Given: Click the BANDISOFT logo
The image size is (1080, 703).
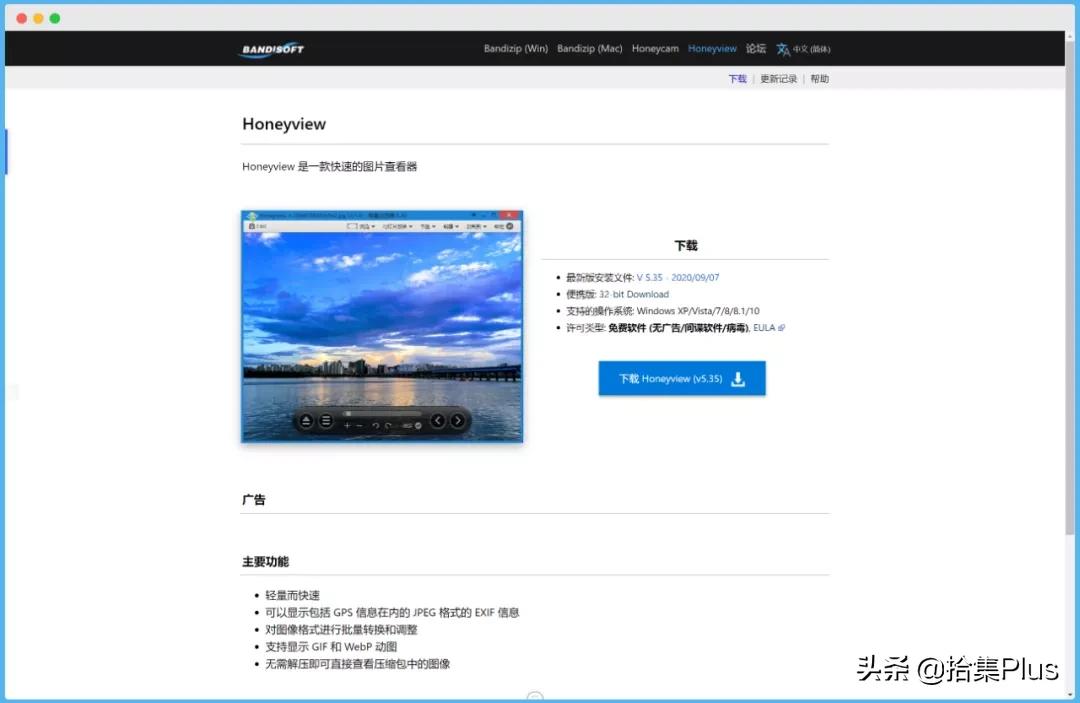Looking at the screenshot, I should 271,48.
